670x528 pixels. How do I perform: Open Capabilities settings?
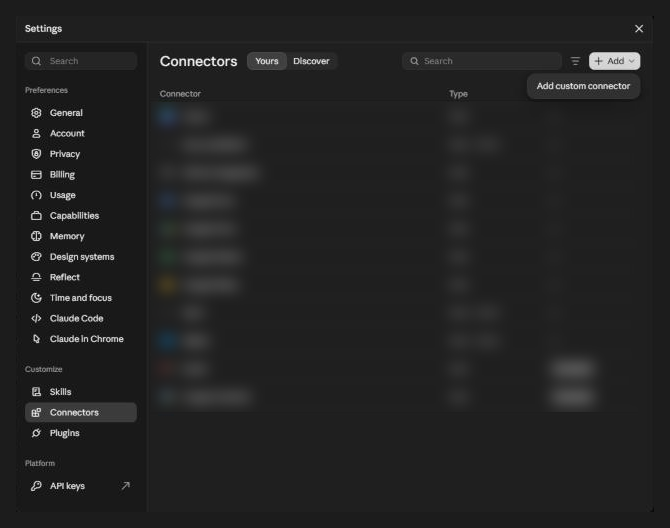[81, 215]
